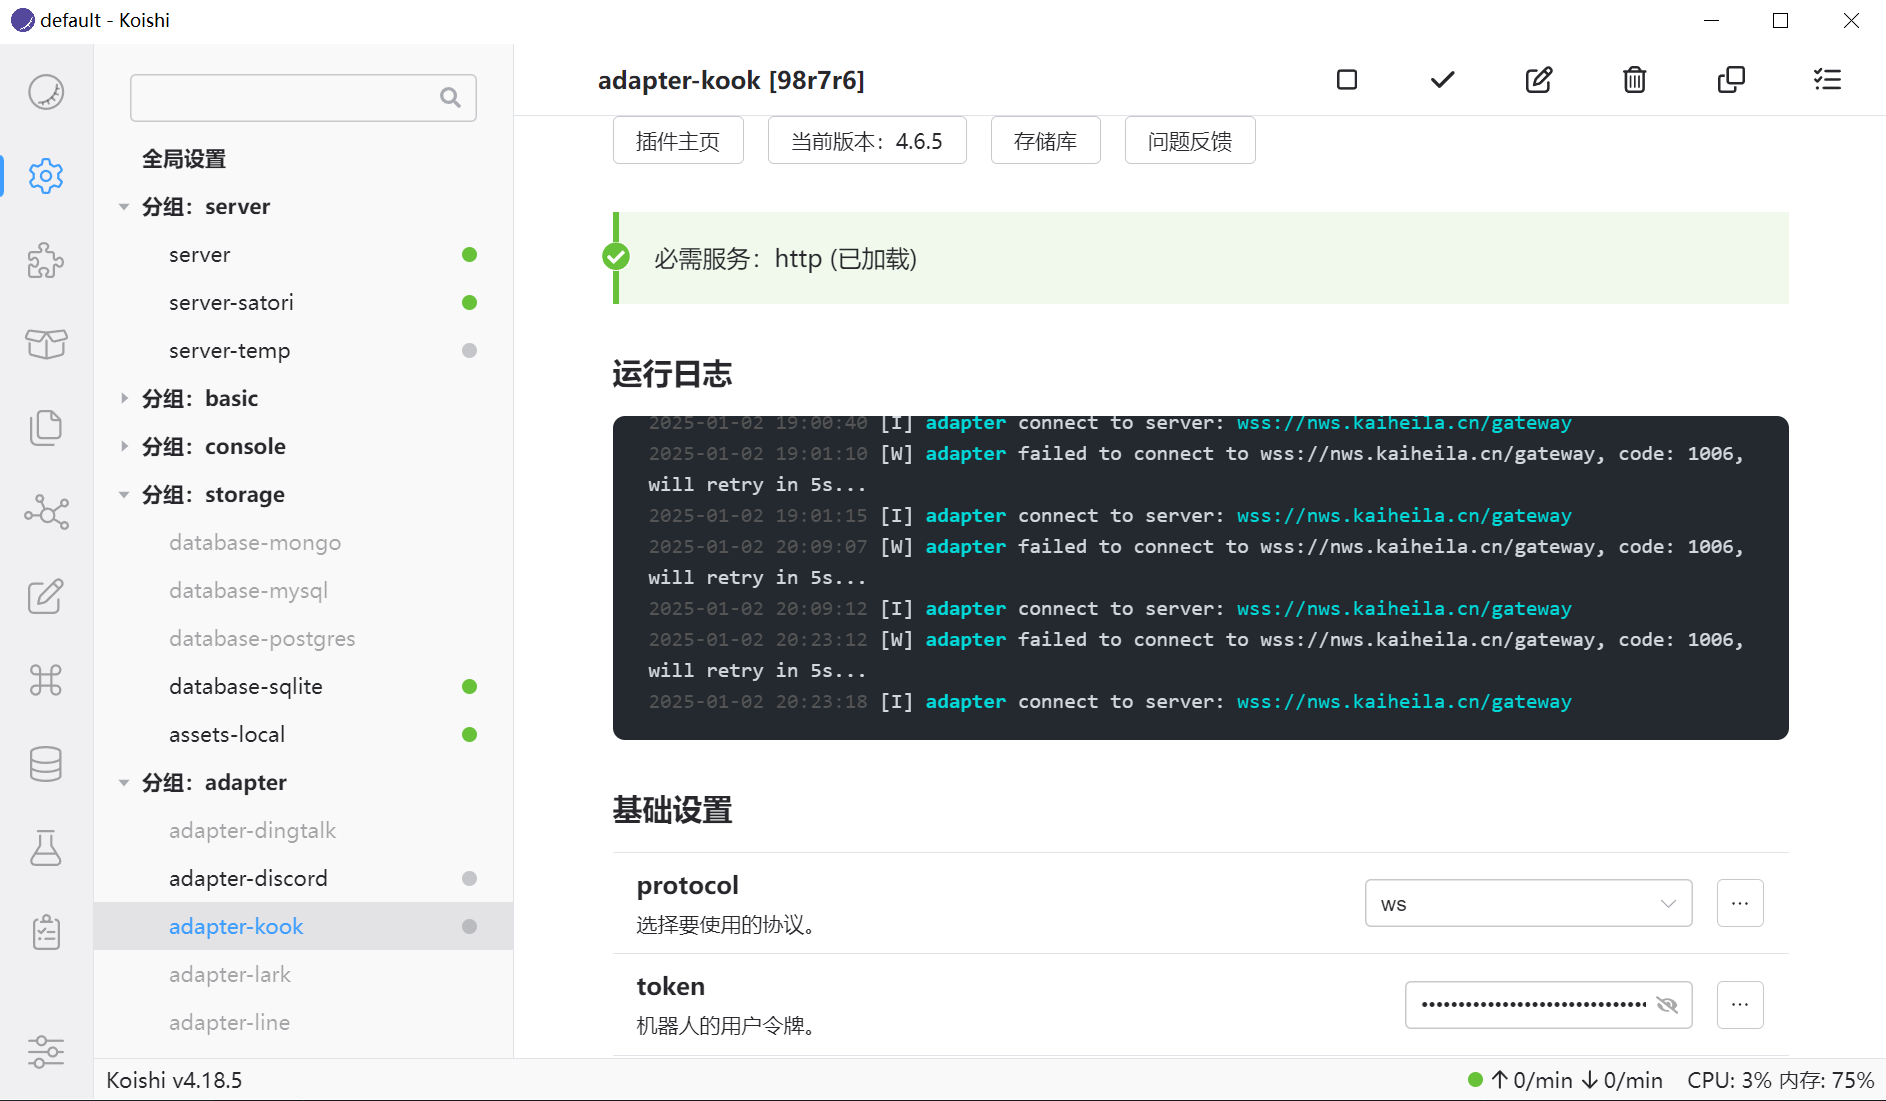Select adapter-lark in the tree

[304, 974]
